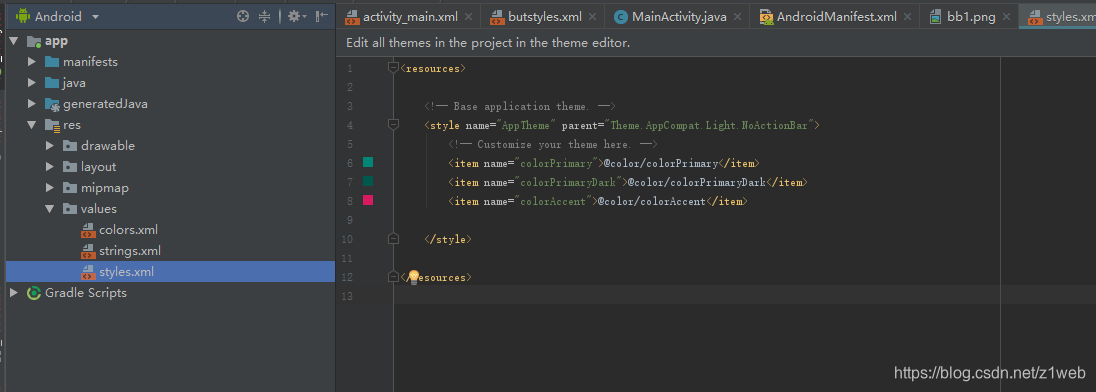Click the collapse all icon in project panel
Image resolution: width=1096 pixels, height=392 pixels.
264,16
